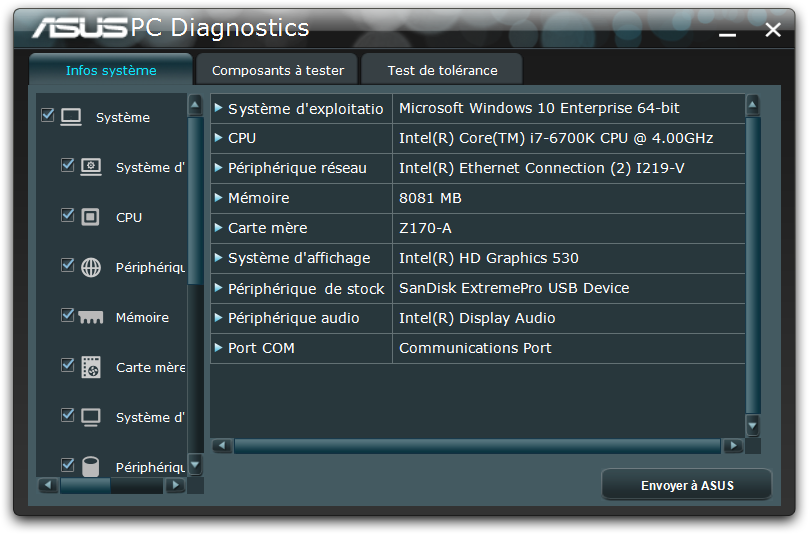The height and width of the screenshot is (534, 809).
Task: Click the Envoyer à ASUS button
Action: coord(687,485)
